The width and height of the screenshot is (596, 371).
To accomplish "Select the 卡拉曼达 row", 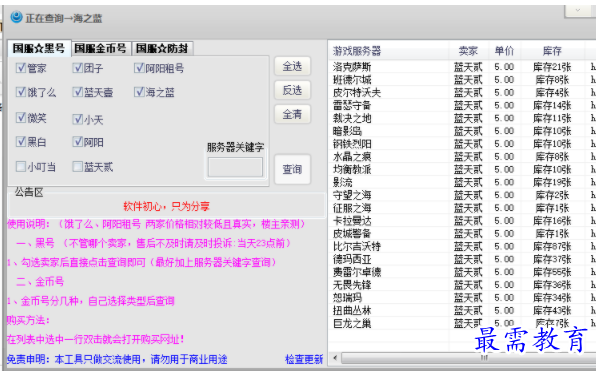I will point(462,221).
